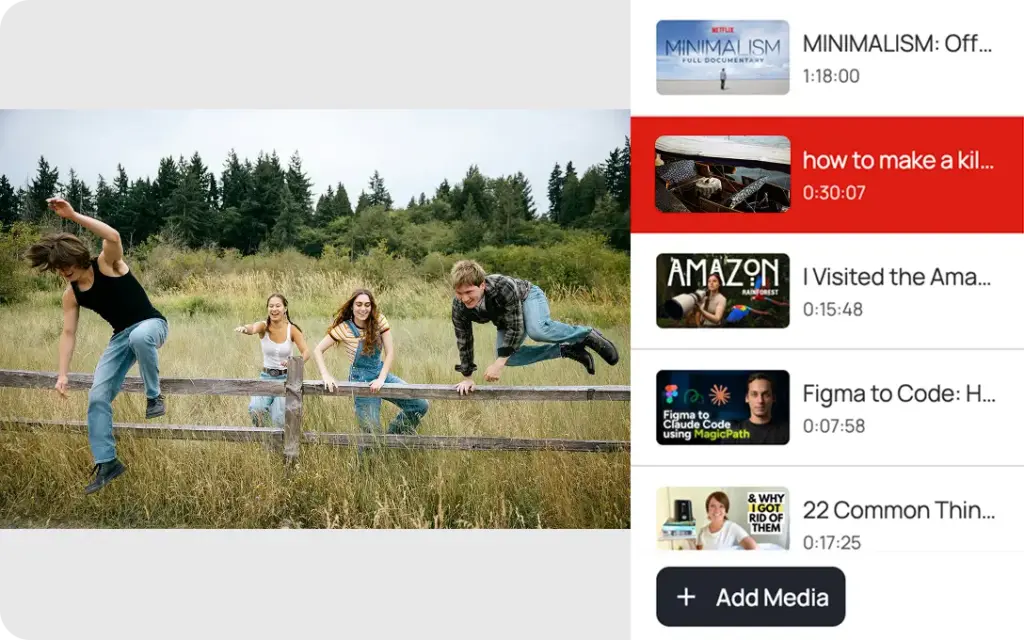Click the Netflix logo on MINIMALISM thumbnail
Image resolution: width=1024 pixels, height=640 pixels.
tap(722, 30)
